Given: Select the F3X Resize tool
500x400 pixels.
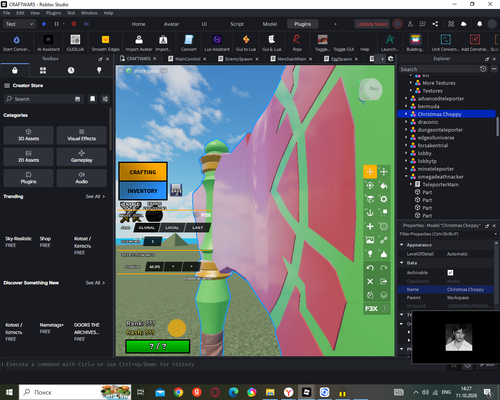Looking at the screenshot, I should [384, 172].
